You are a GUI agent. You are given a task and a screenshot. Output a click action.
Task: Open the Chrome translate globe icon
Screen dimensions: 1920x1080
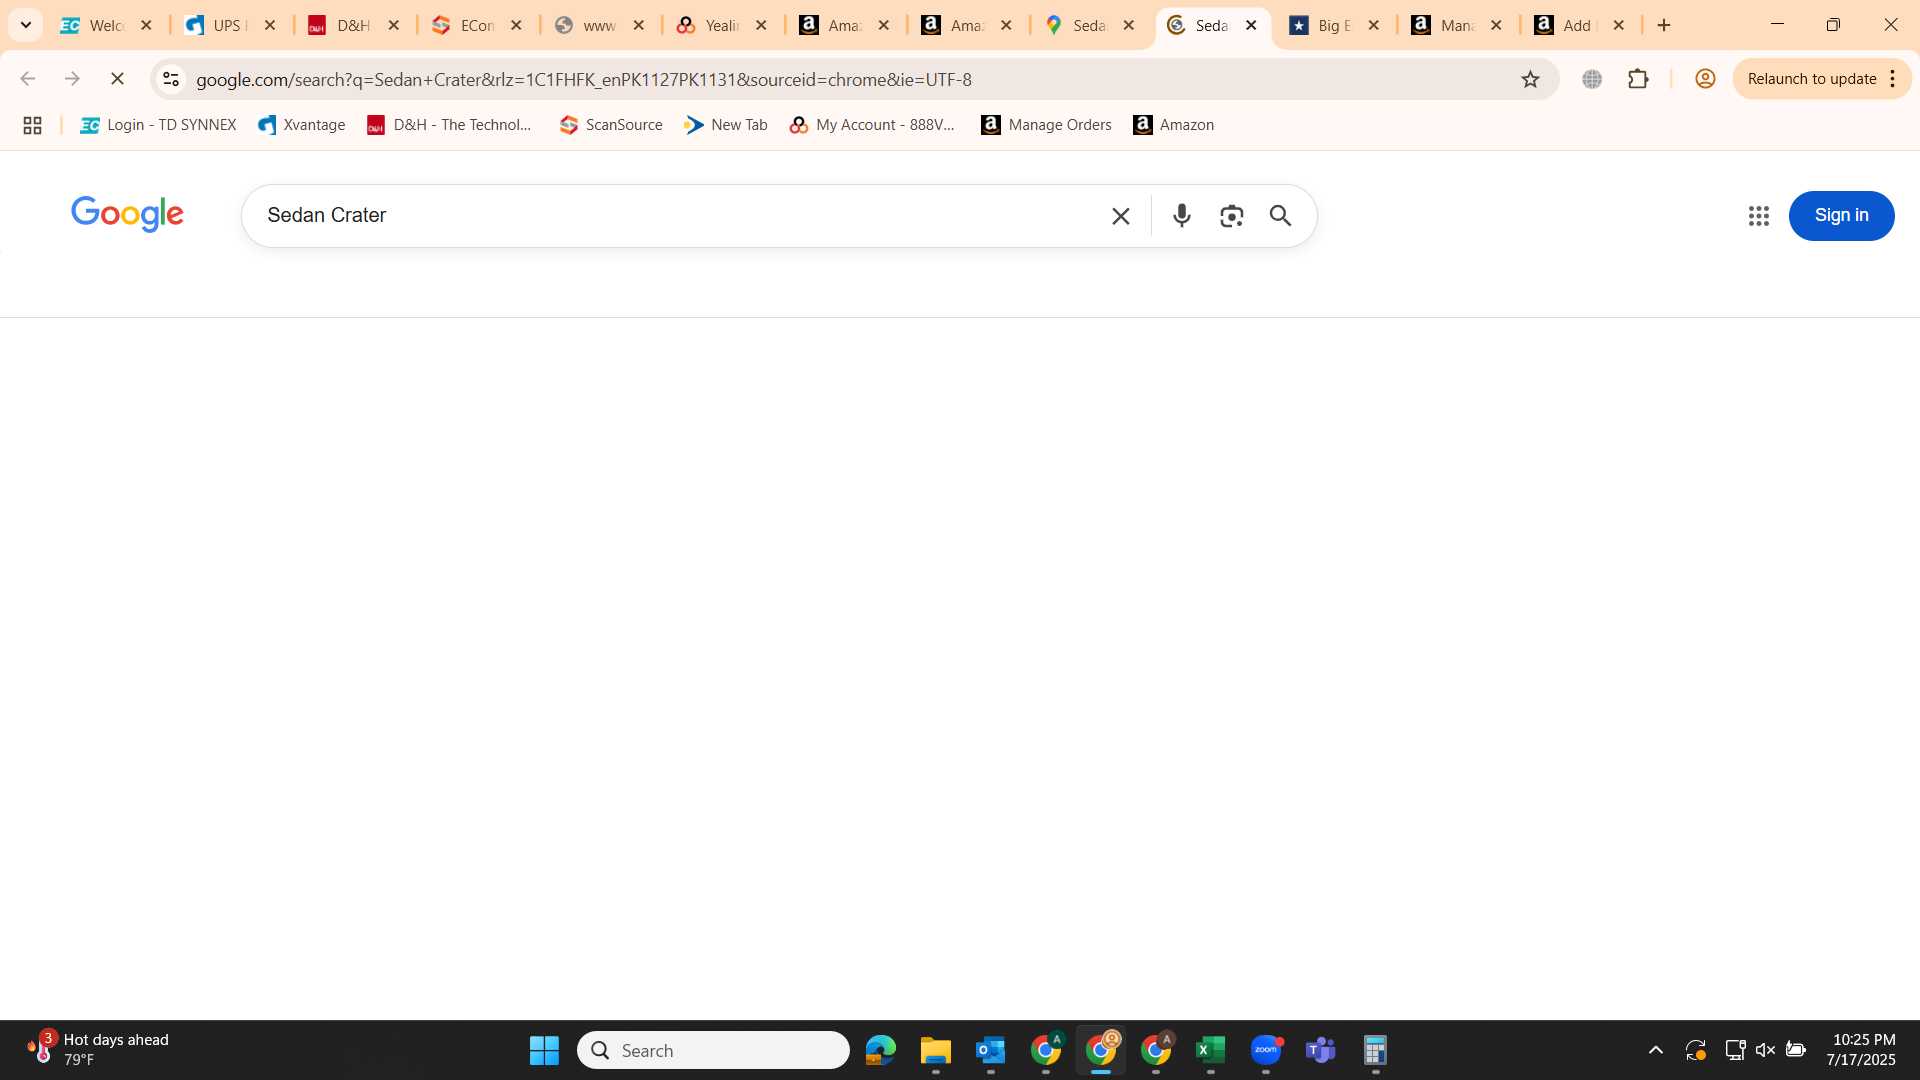tap(1592, 79)
